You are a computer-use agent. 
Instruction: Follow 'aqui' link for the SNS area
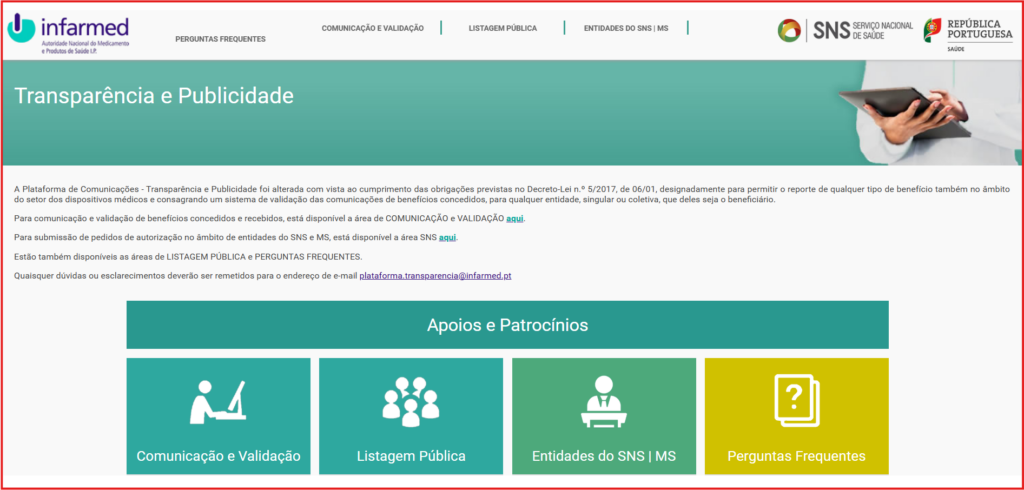tap(447, 237)
